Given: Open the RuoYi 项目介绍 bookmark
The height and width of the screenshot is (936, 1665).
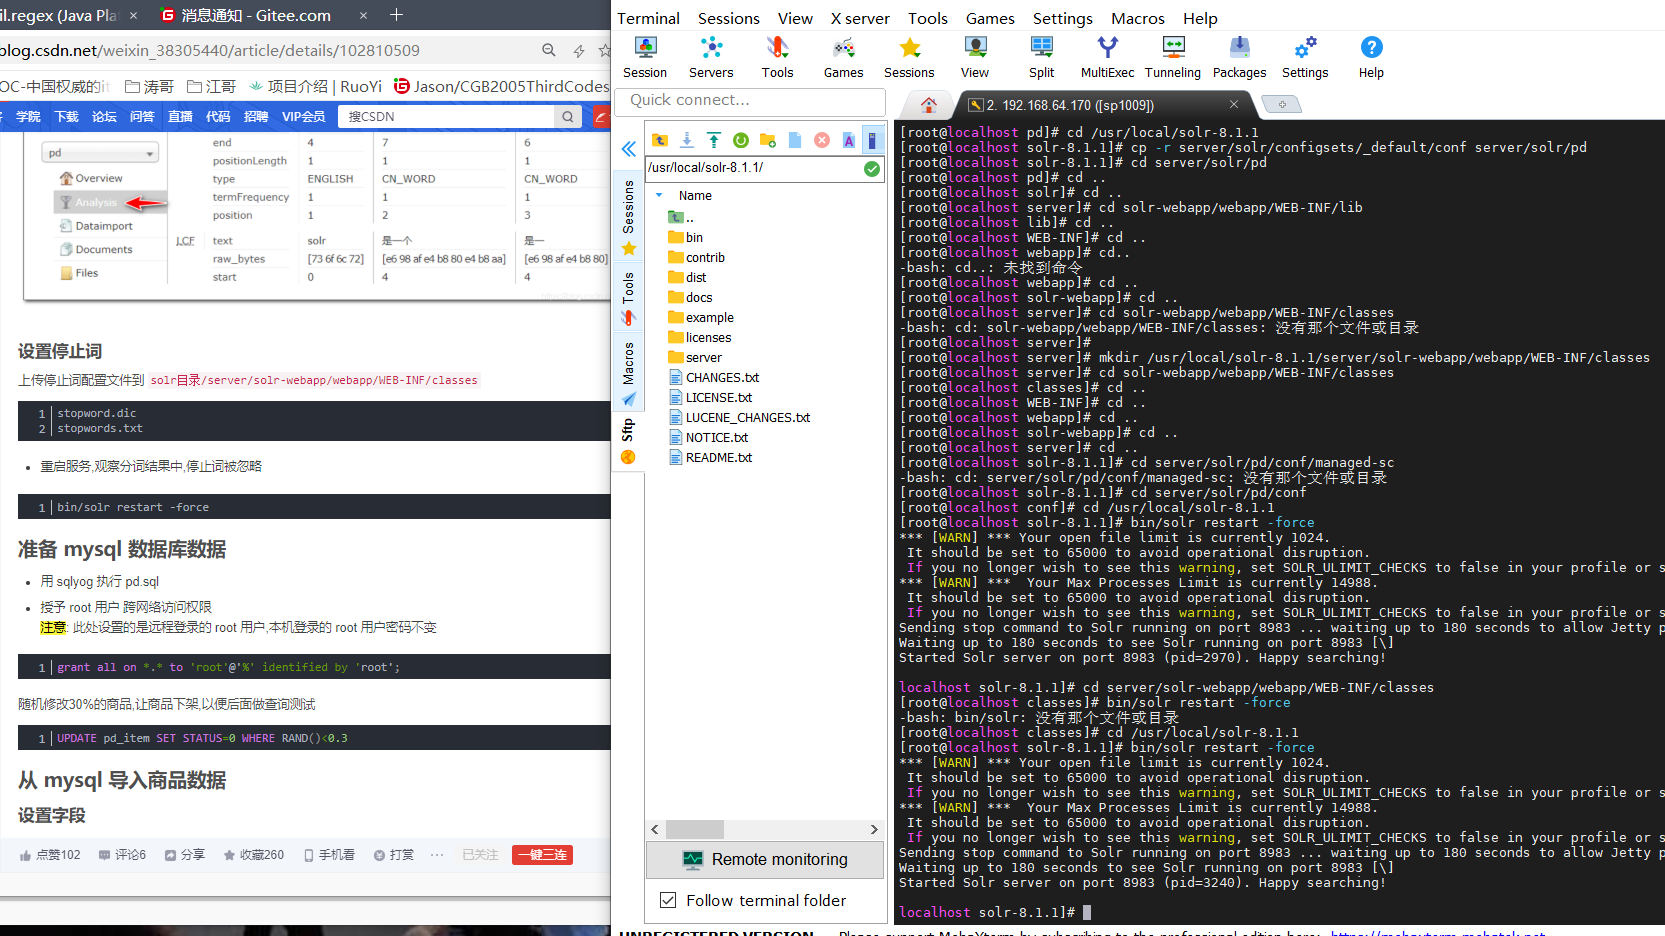Looking at the screenshot, I should (315, 86).
